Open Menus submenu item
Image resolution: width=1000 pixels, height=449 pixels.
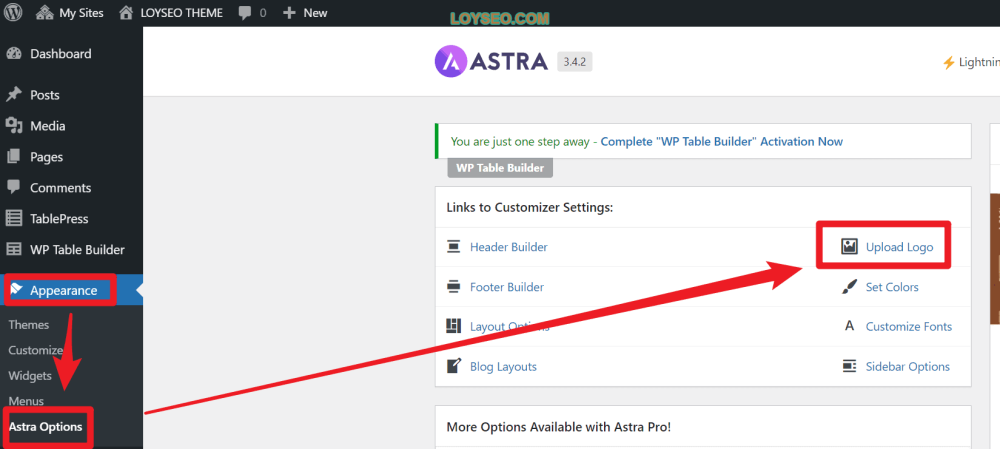point(26,401)
